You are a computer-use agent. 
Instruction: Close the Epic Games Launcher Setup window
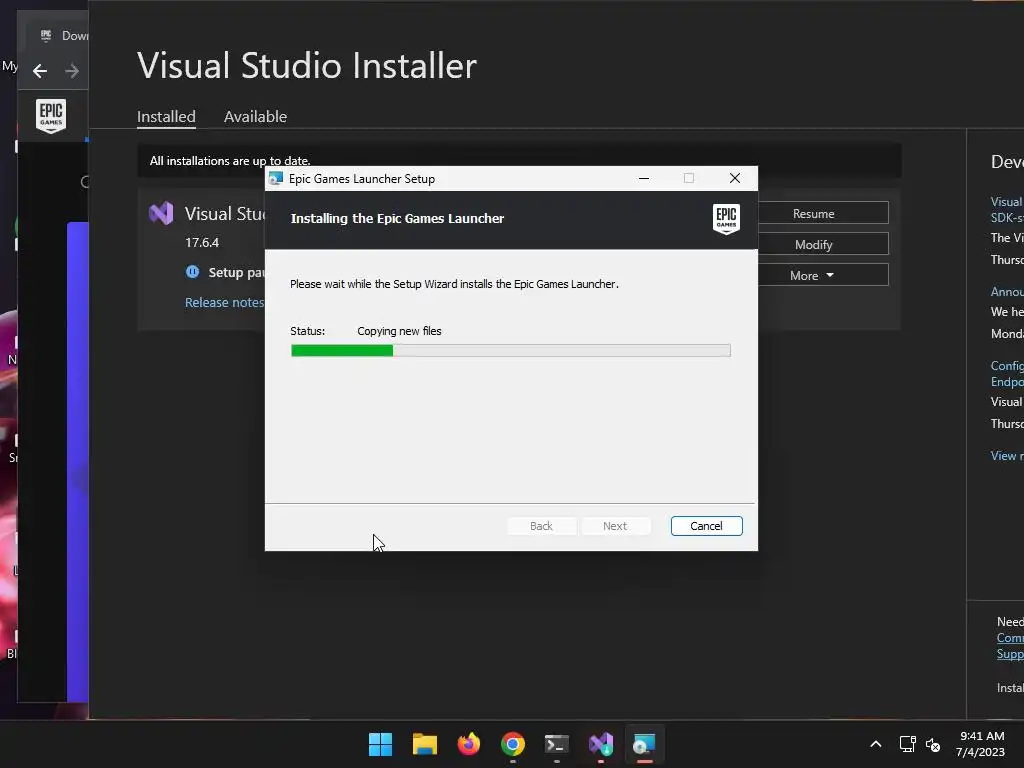[x=735, y=178]
